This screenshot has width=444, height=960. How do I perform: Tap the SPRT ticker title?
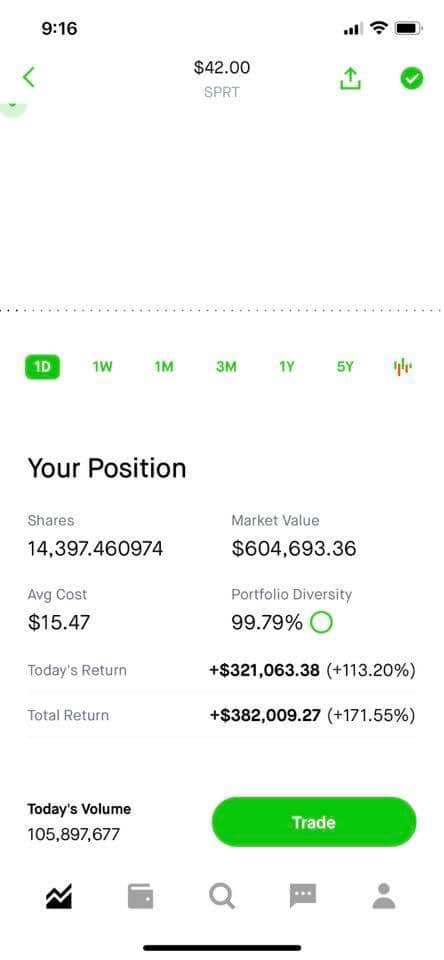pyautogui.click(x=222, y=92)
